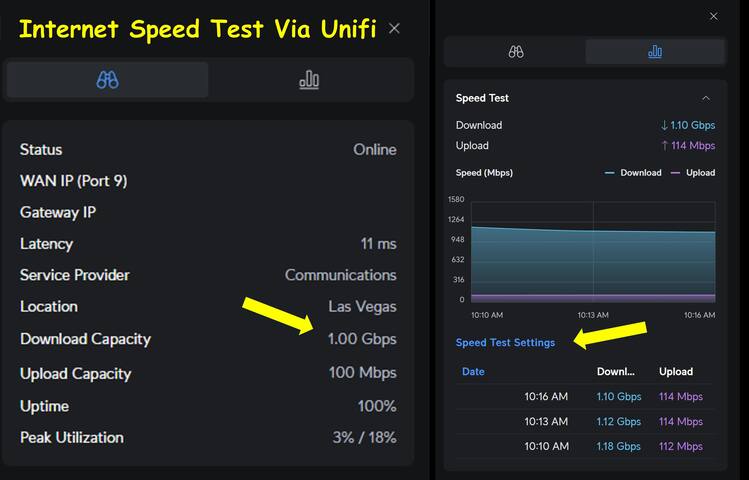The height and width of the screenshot is (480, 749).
Task: Click the 10:13 AM point on speed chart
Action: pos(593,232)
